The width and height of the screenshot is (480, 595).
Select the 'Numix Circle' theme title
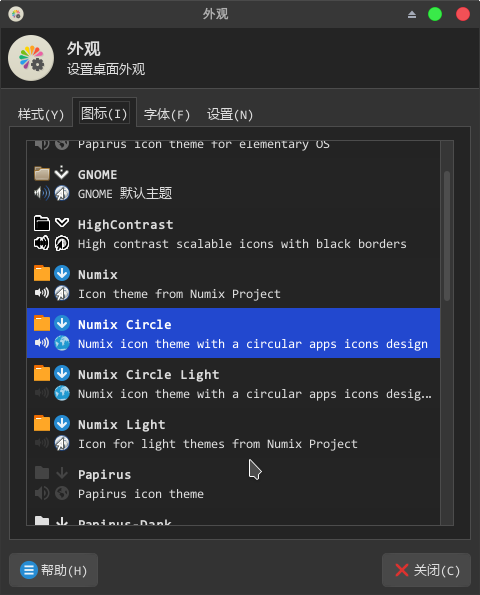click(124, 324)
